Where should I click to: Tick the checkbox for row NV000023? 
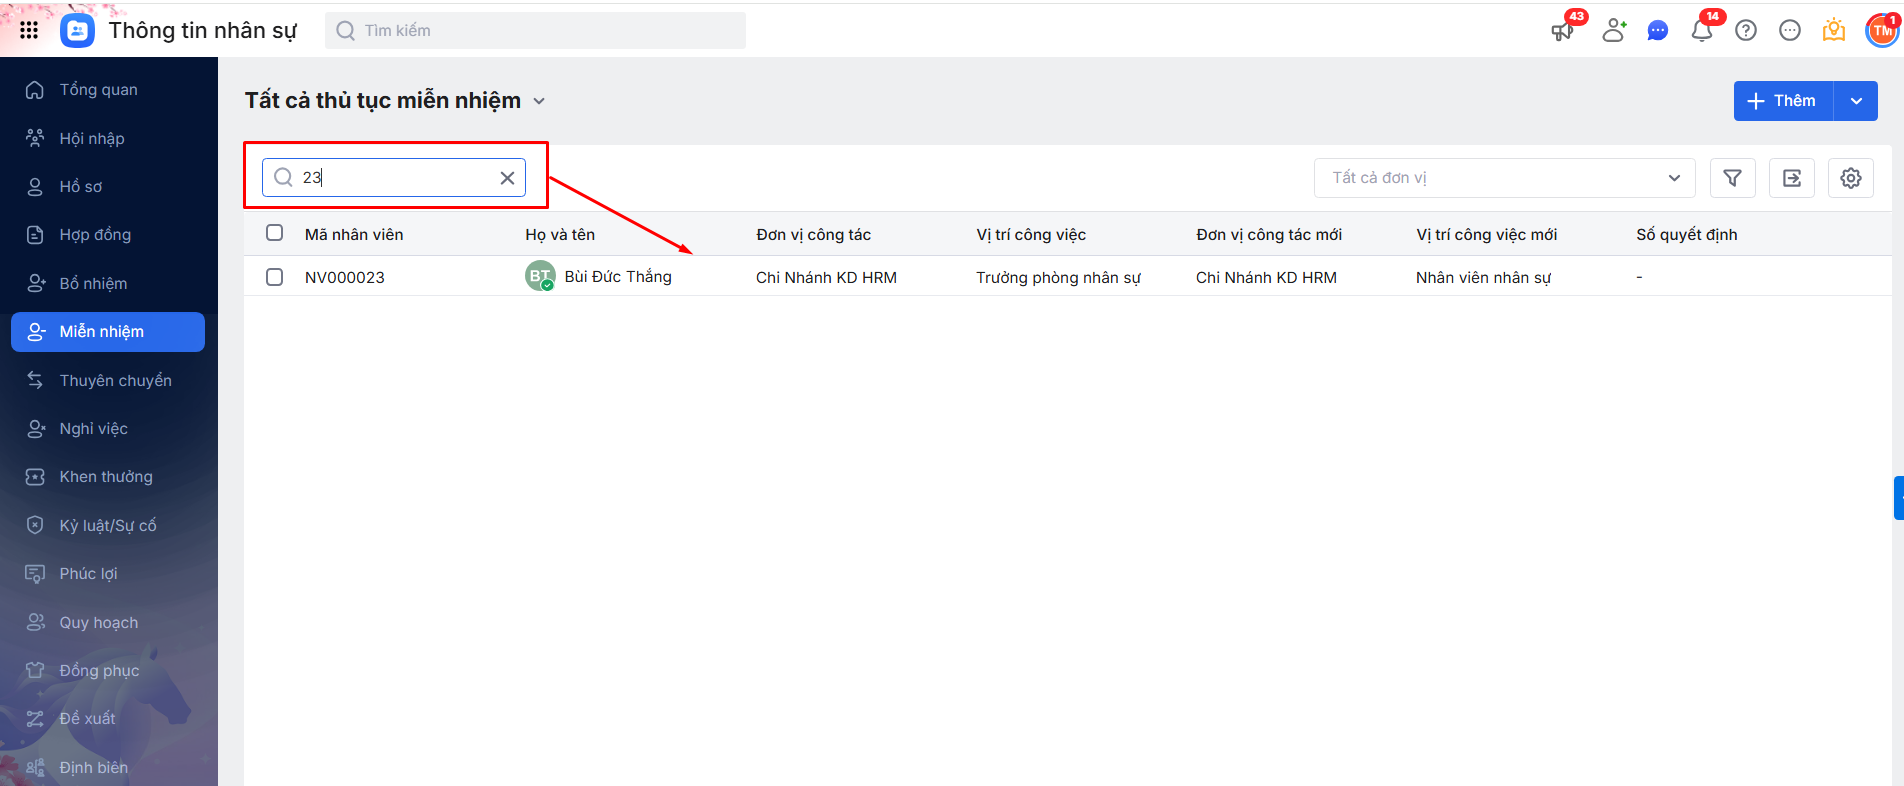(x=274, y=277)
